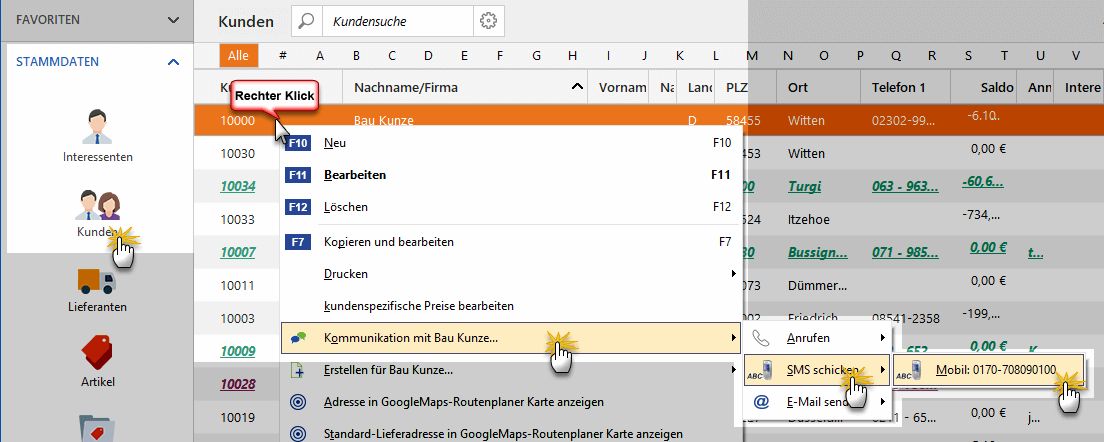Select SMS schicken submenu item
Screen dimensions: 1104x442
[817, 370]
